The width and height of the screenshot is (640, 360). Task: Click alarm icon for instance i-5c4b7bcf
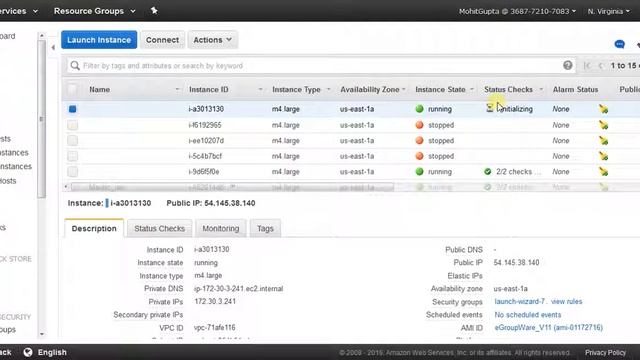(x=603, y=156)
